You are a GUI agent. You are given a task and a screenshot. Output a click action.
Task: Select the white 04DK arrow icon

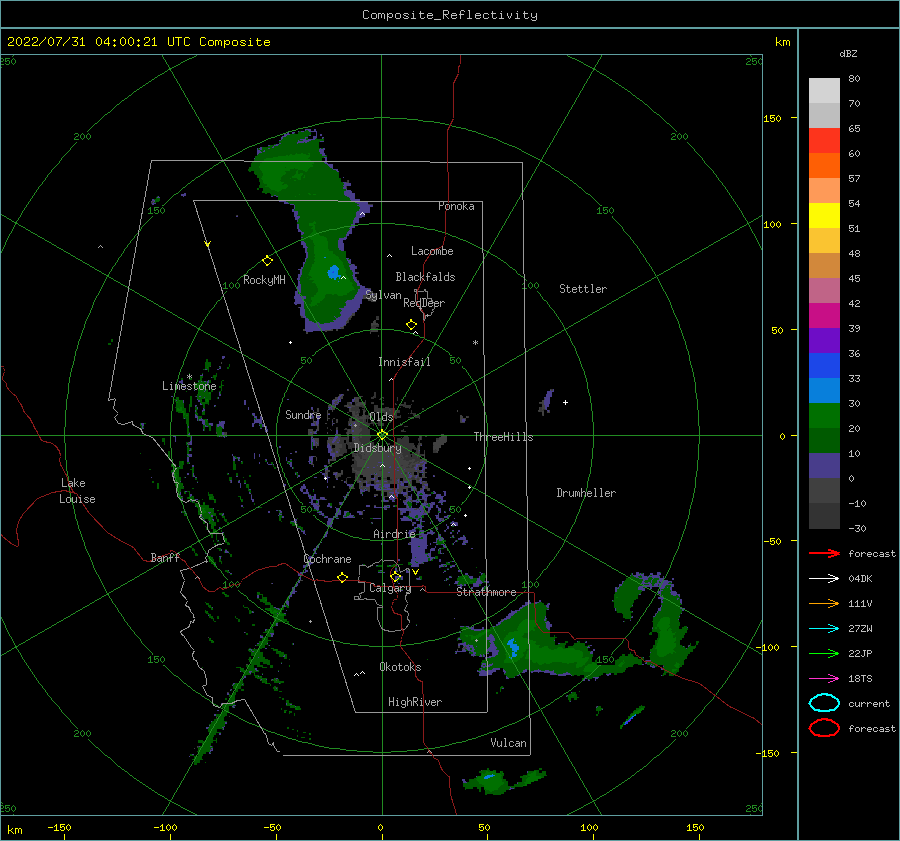pyautogui.click(x=824, y=579)
